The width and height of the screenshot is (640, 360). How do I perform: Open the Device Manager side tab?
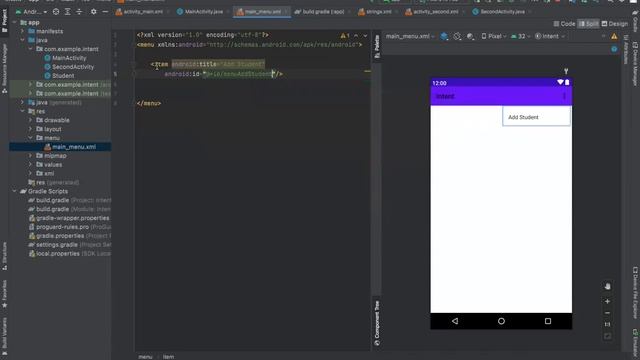pos(635,63)
